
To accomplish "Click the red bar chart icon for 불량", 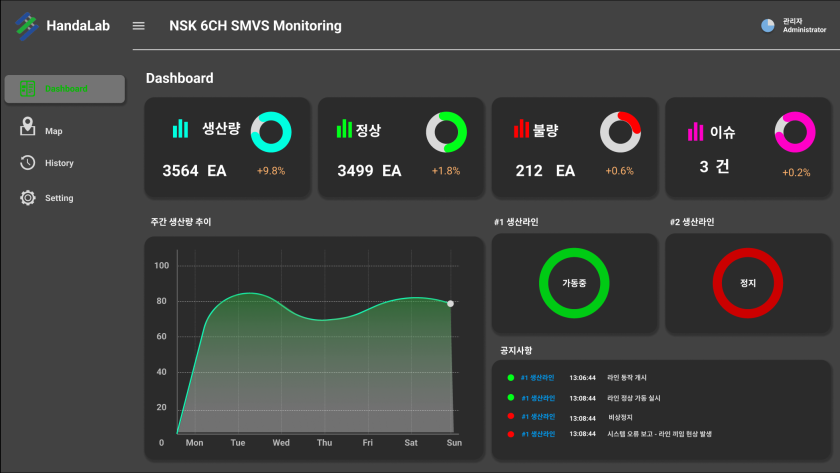I will [x=520, y=129].
